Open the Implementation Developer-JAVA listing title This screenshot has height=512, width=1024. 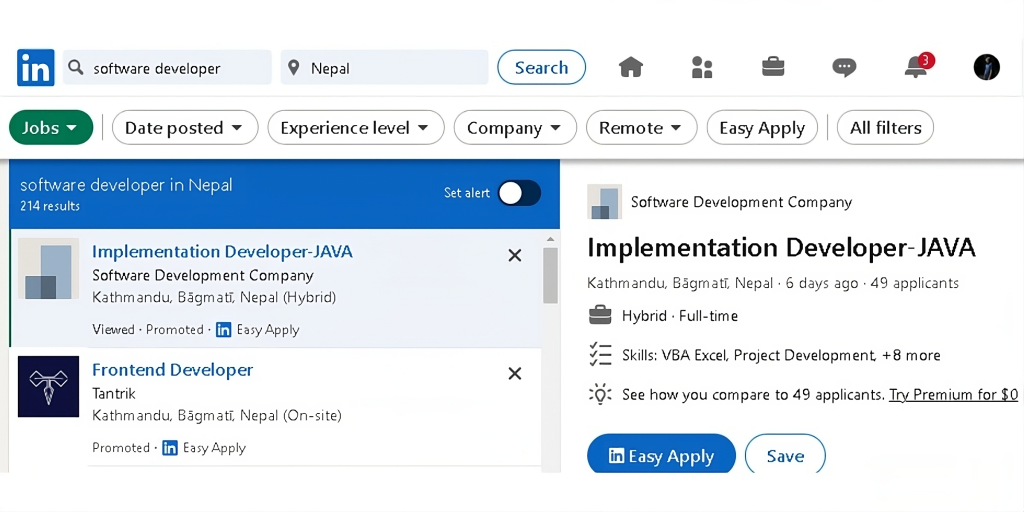[x=222, y=251]
